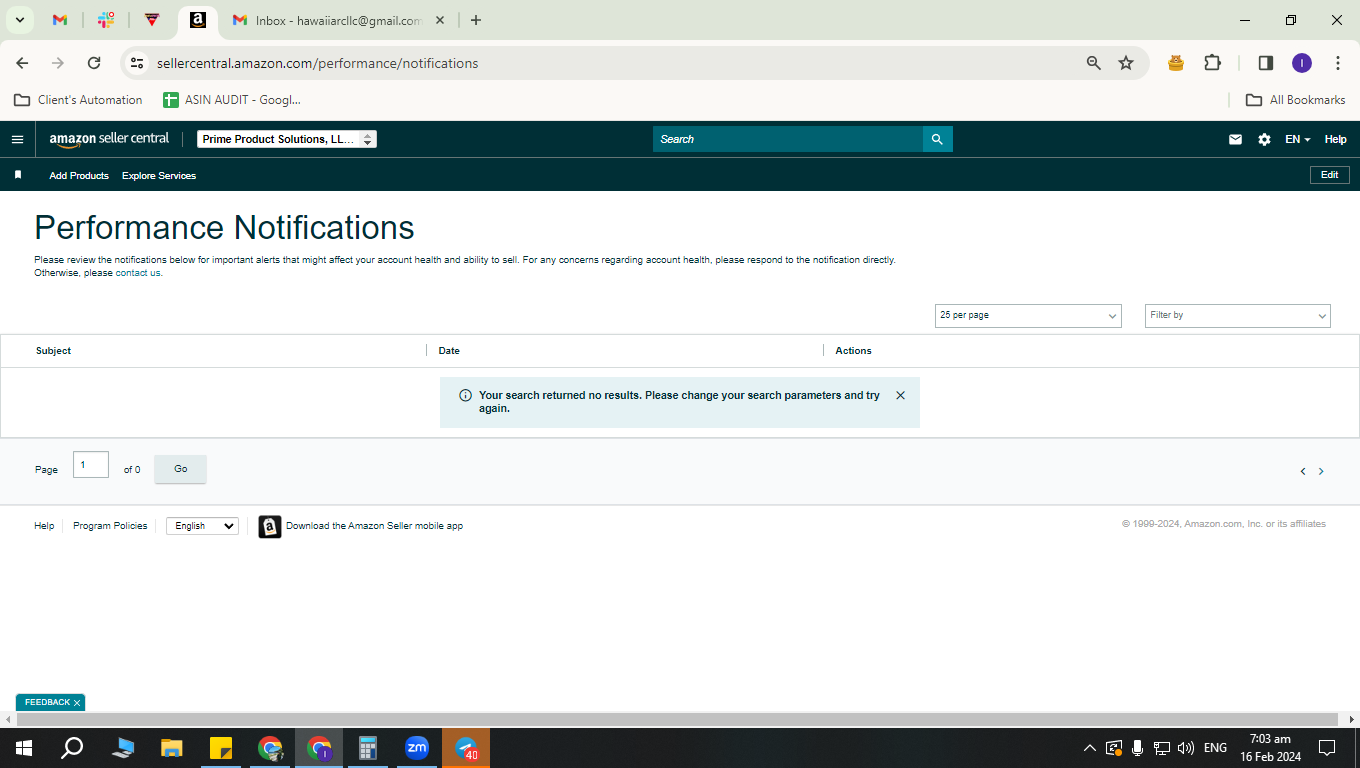View site information icon in address bar

click(137, 63)
